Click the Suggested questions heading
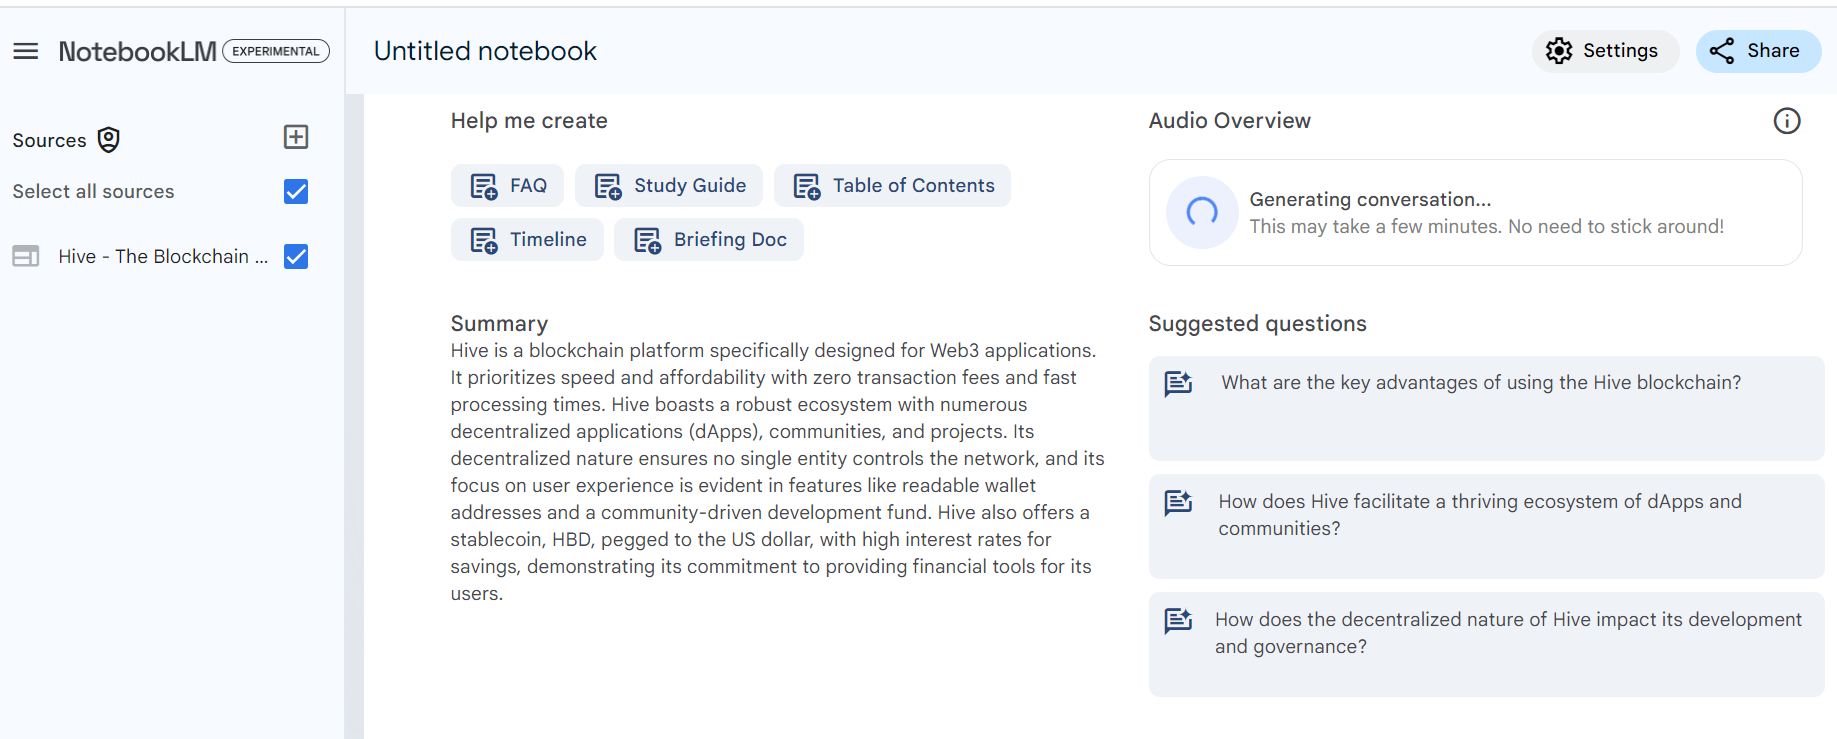Image resolution: width=1837 pixels, height=739 pixels. 1257,324
